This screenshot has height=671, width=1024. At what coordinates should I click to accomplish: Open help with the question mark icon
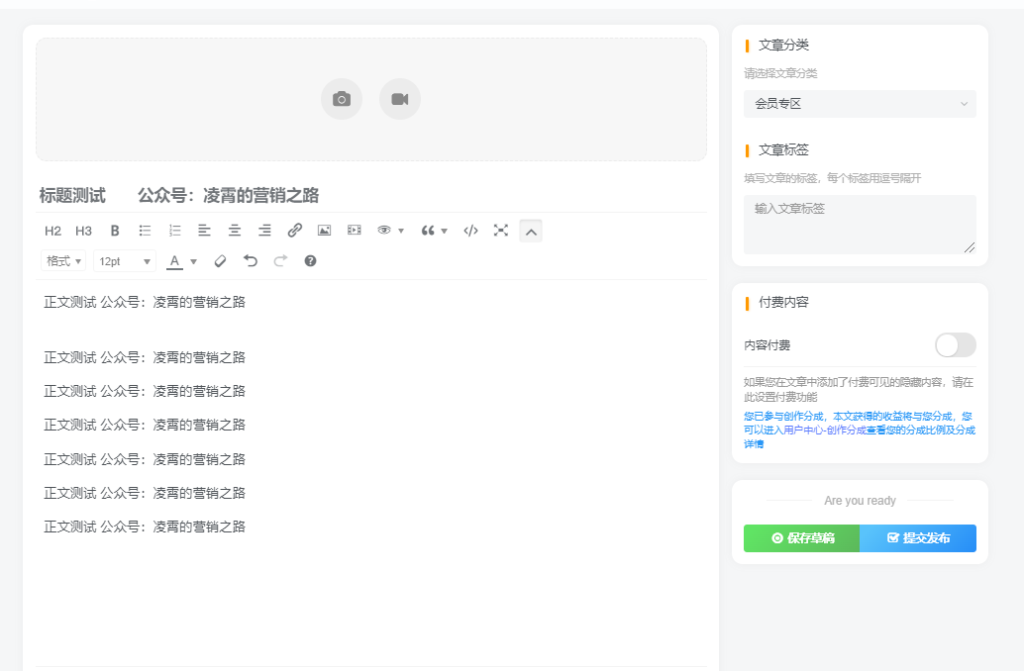309,261
